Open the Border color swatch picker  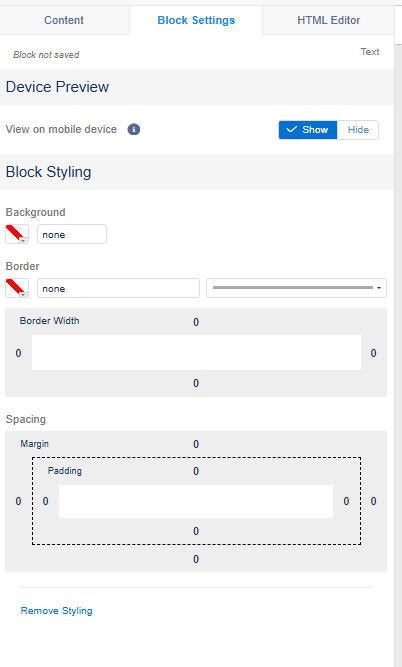point(17,288)
